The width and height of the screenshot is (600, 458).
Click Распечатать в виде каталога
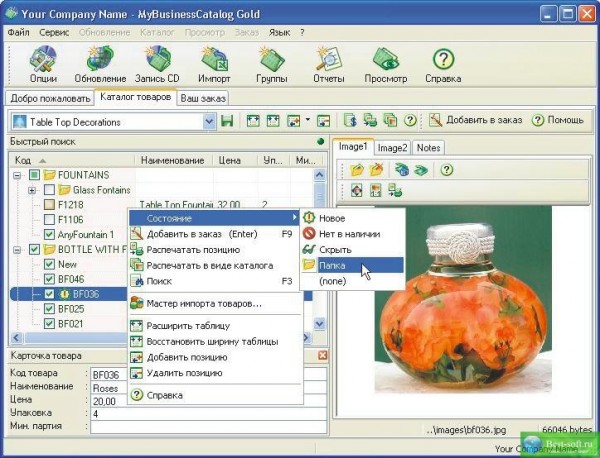coord(214,266)
